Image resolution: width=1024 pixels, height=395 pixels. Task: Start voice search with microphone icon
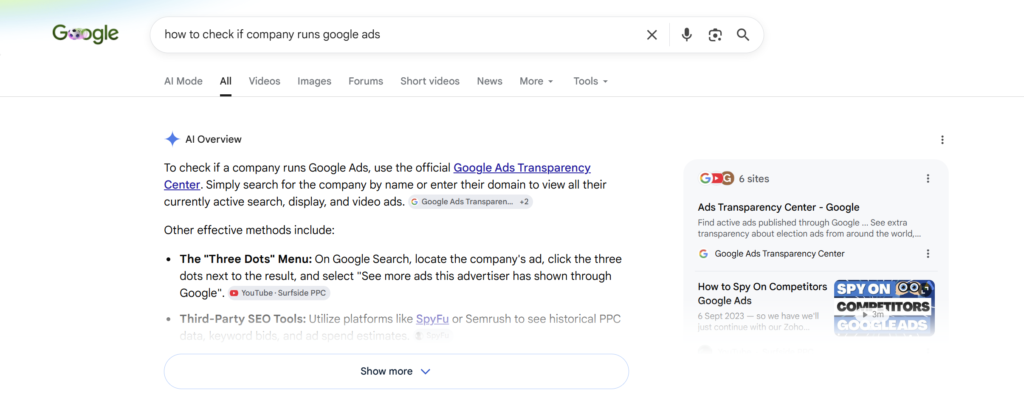pos(686,35)
